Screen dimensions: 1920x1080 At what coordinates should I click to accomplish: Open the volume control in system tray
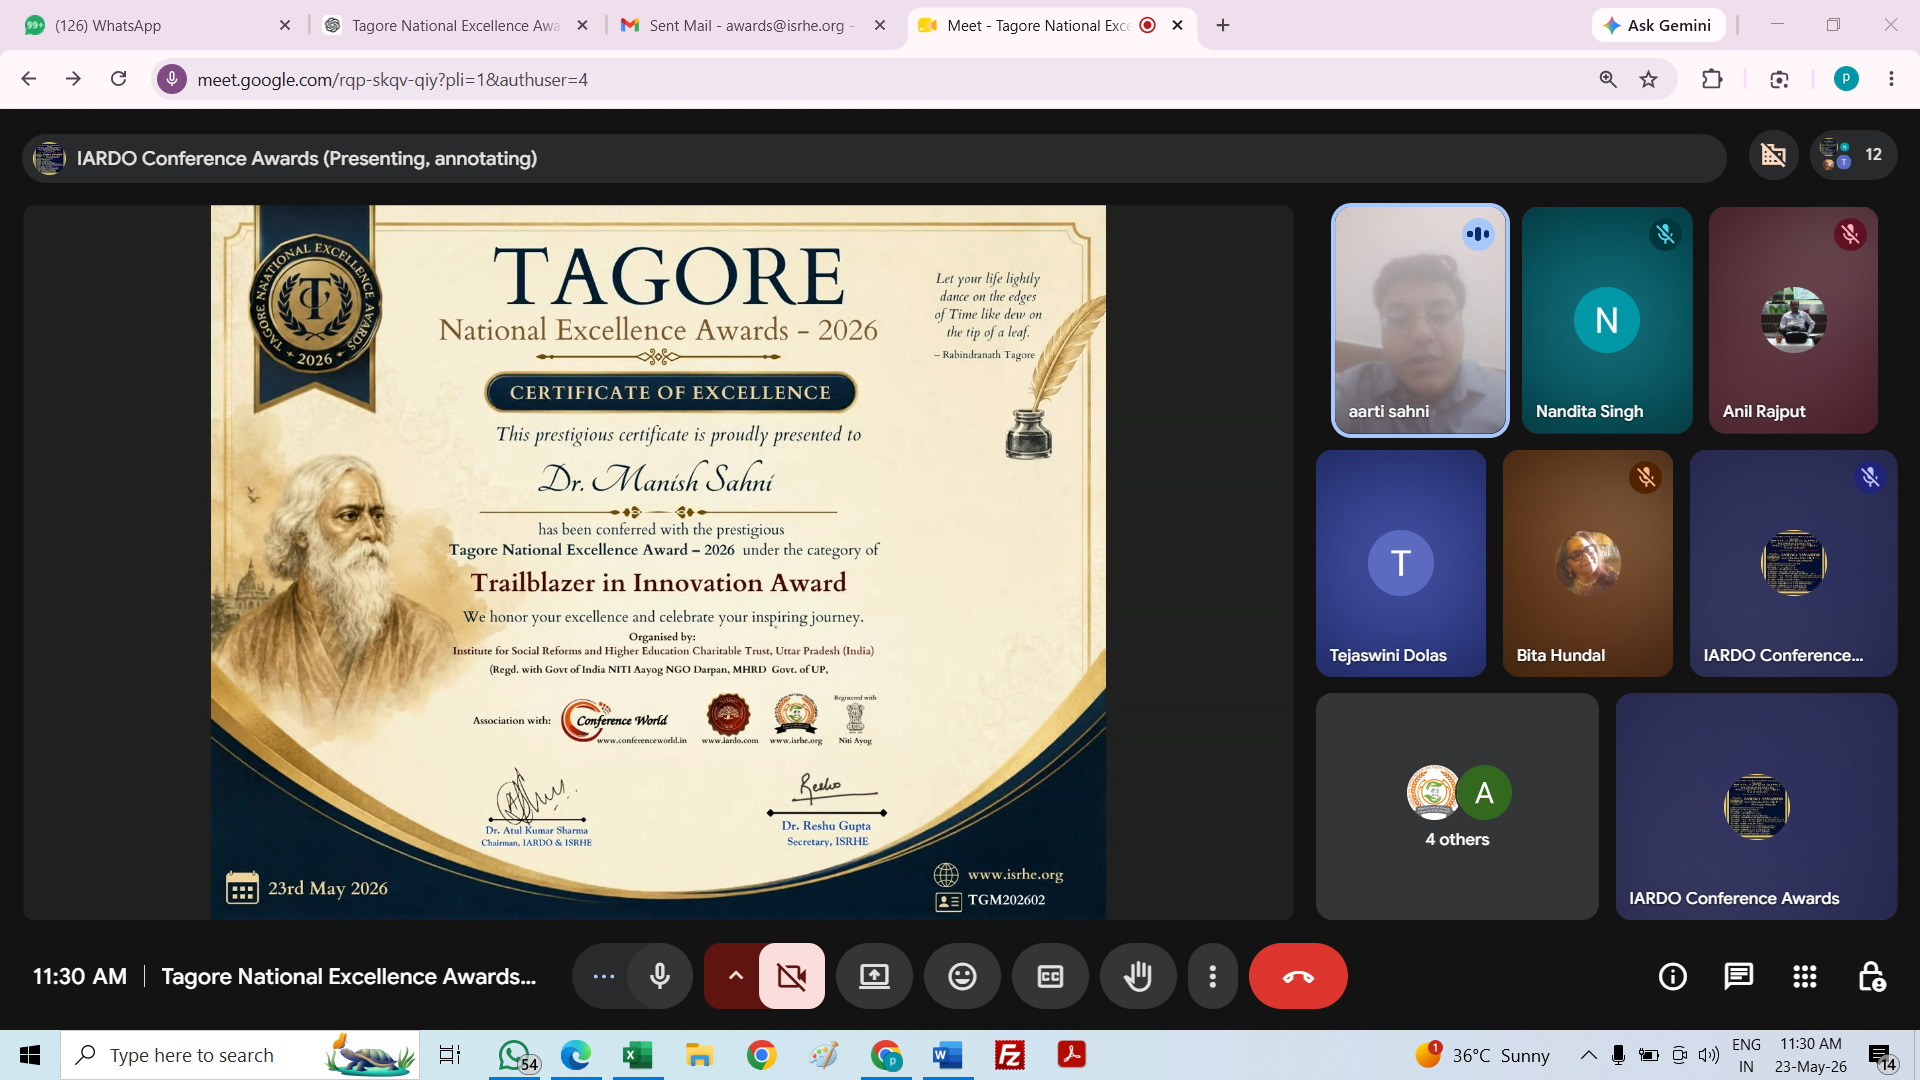pos(1709,1055)
